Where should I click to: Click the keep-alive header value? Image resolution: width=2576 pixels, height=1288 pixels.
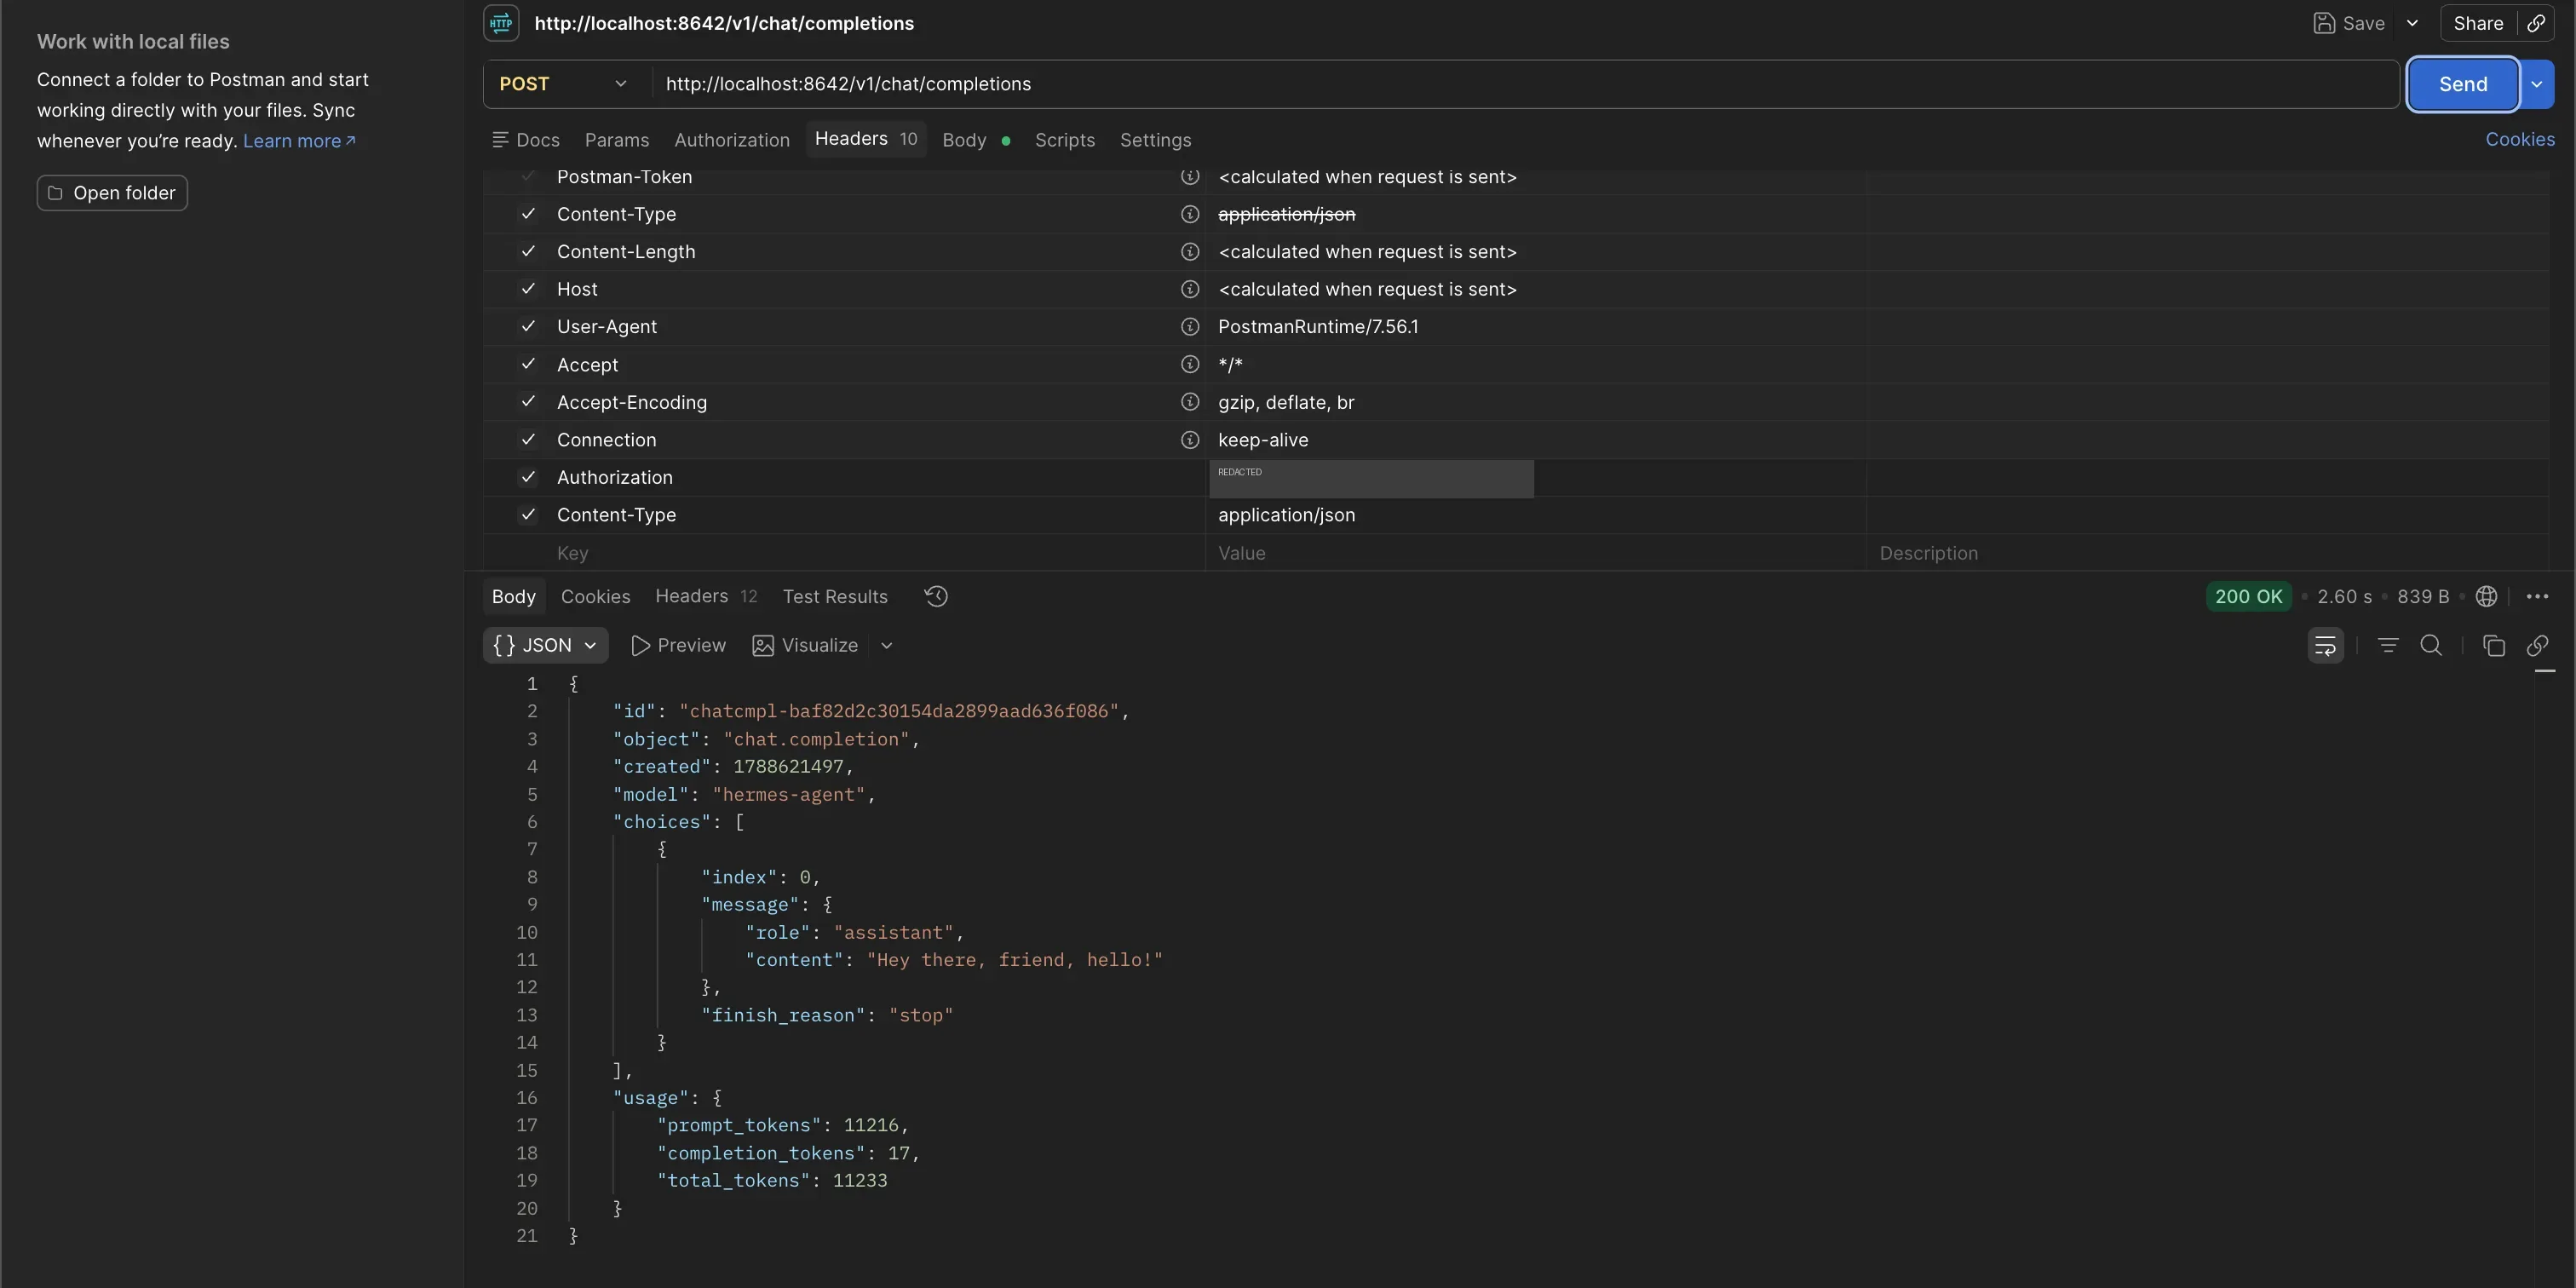pos(1262,440)
